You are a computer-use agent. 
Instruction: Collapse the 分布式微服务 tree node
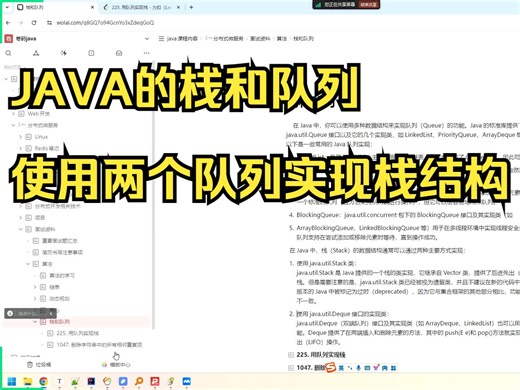pyautogui.click(x=13, y=125)
